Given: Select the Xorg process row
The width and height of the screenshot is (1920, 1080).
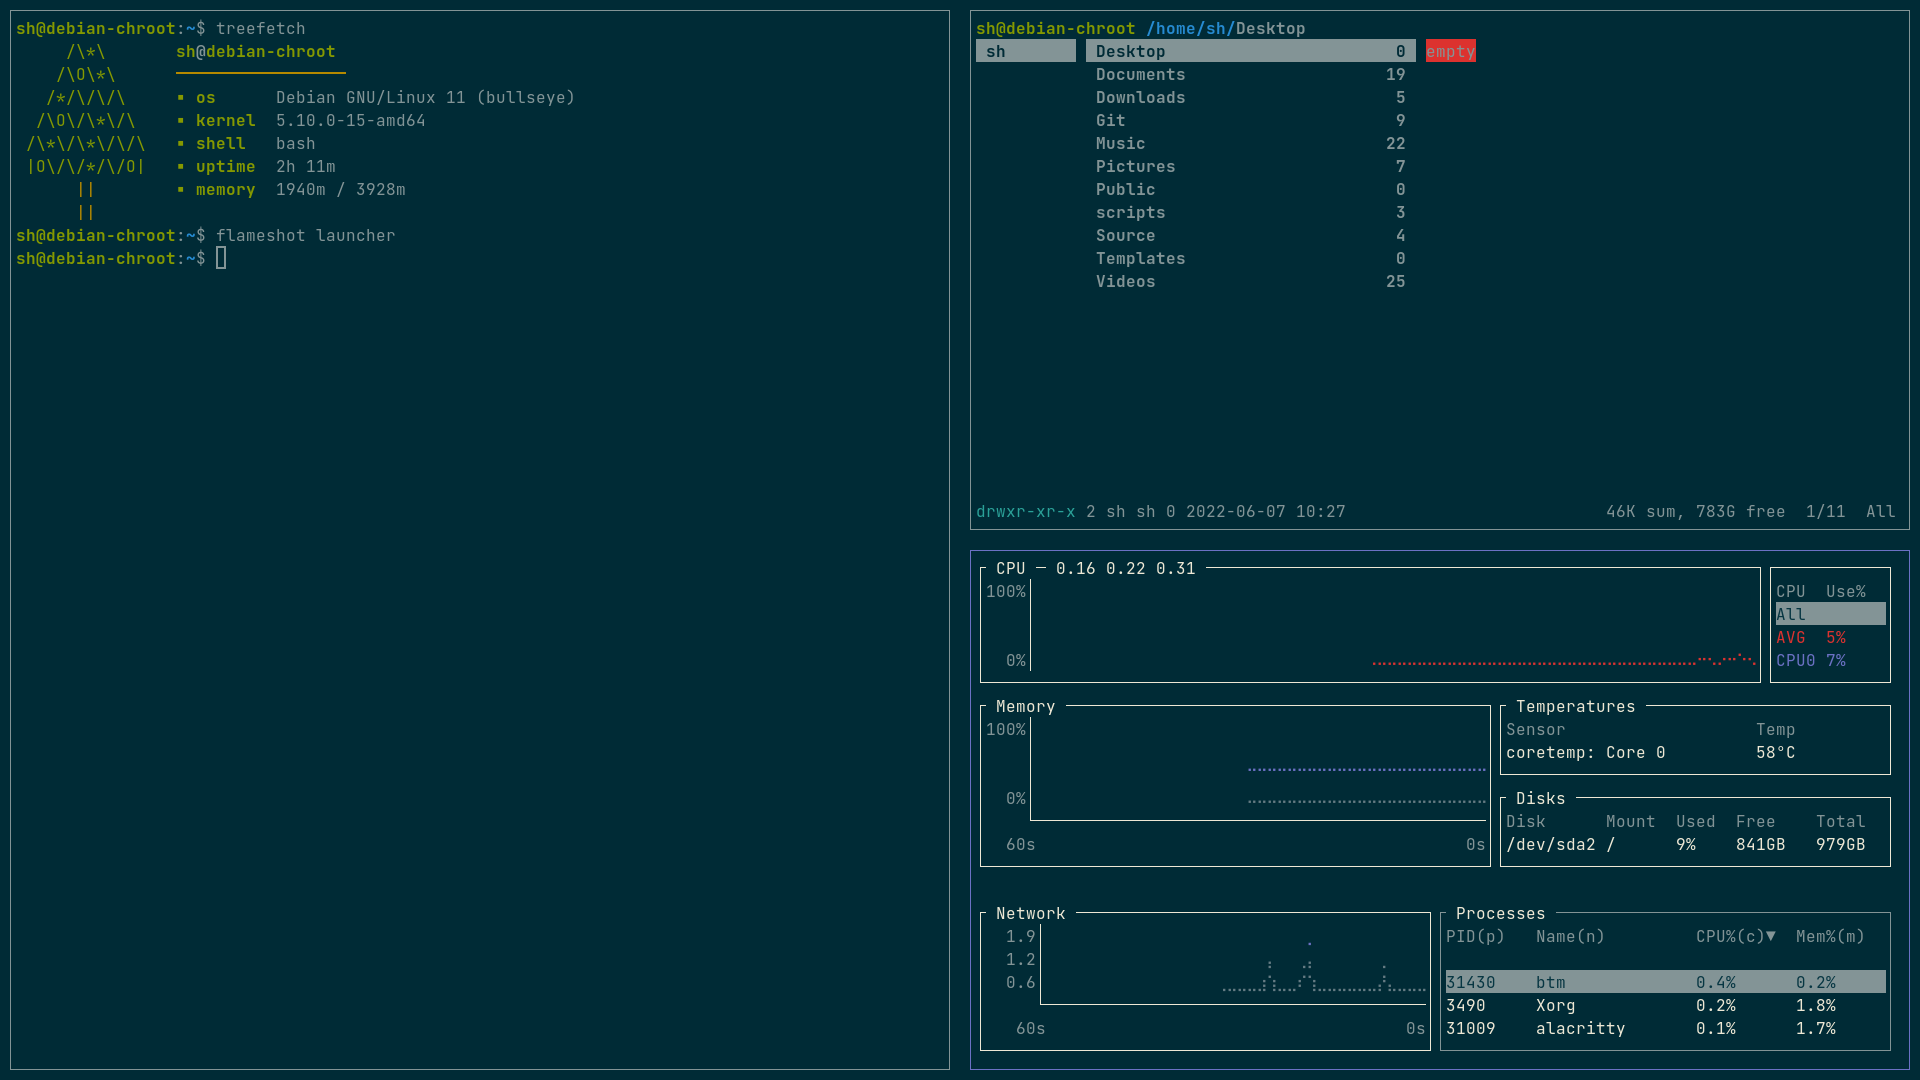Looking at the screenshot, I should click(1555, 1006).
